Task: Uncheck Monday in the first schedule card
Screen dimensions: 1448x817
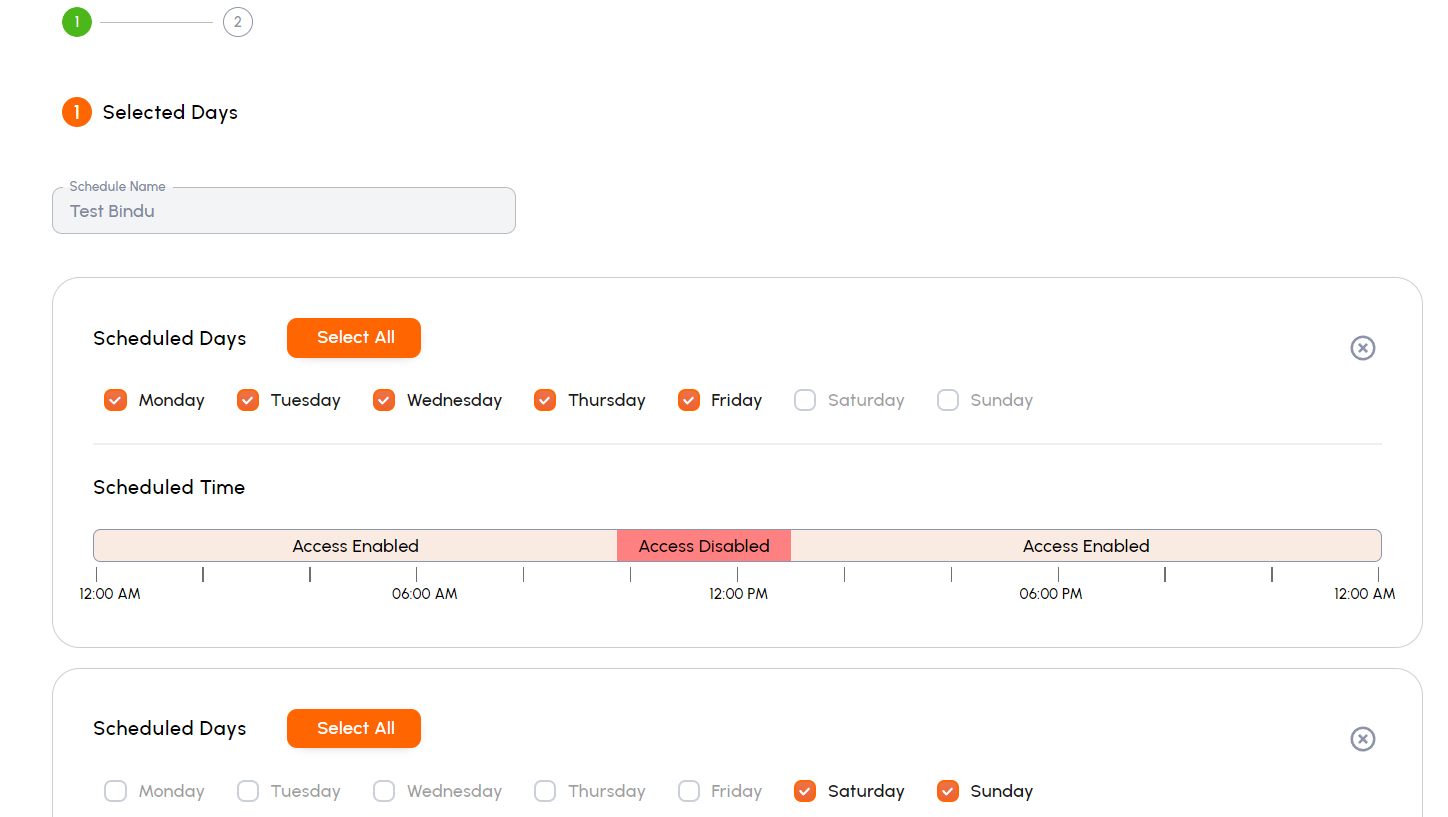Action: (x=116, y=400)
